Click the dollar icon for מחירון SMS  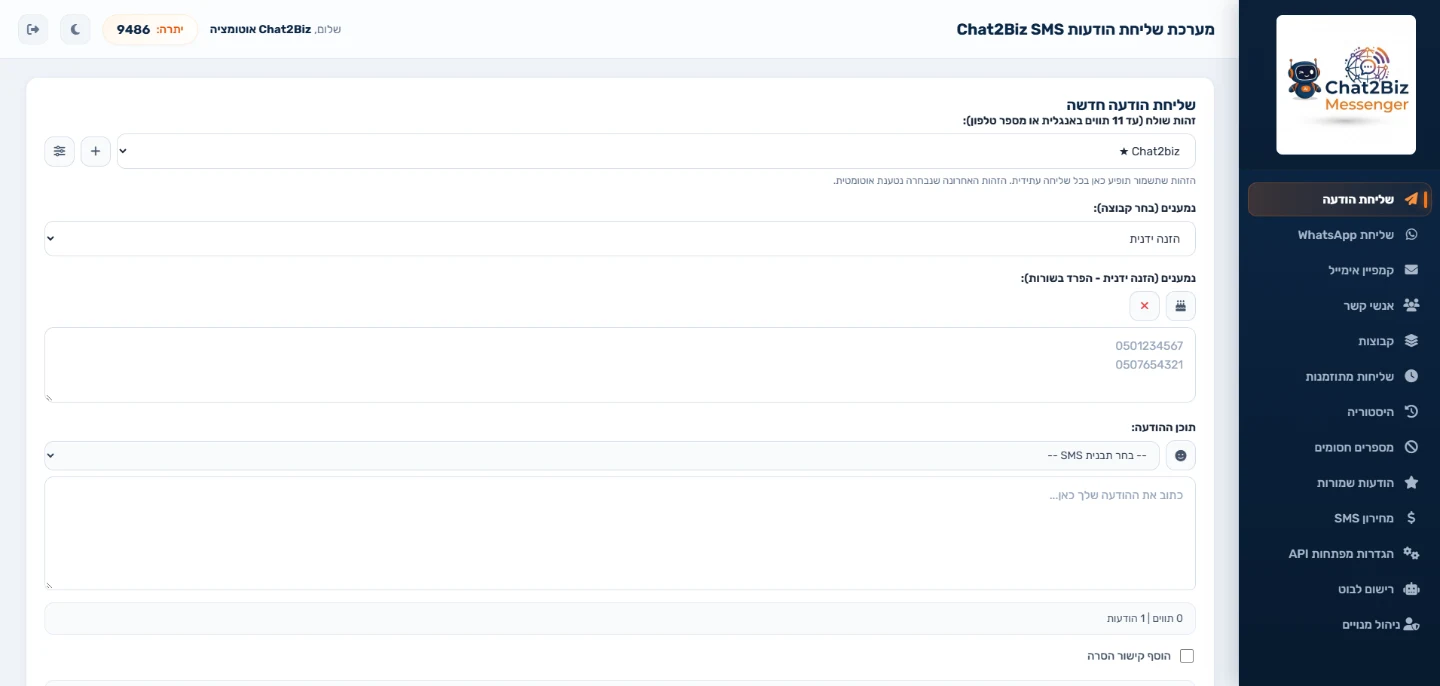click(x=1411, y=518)
